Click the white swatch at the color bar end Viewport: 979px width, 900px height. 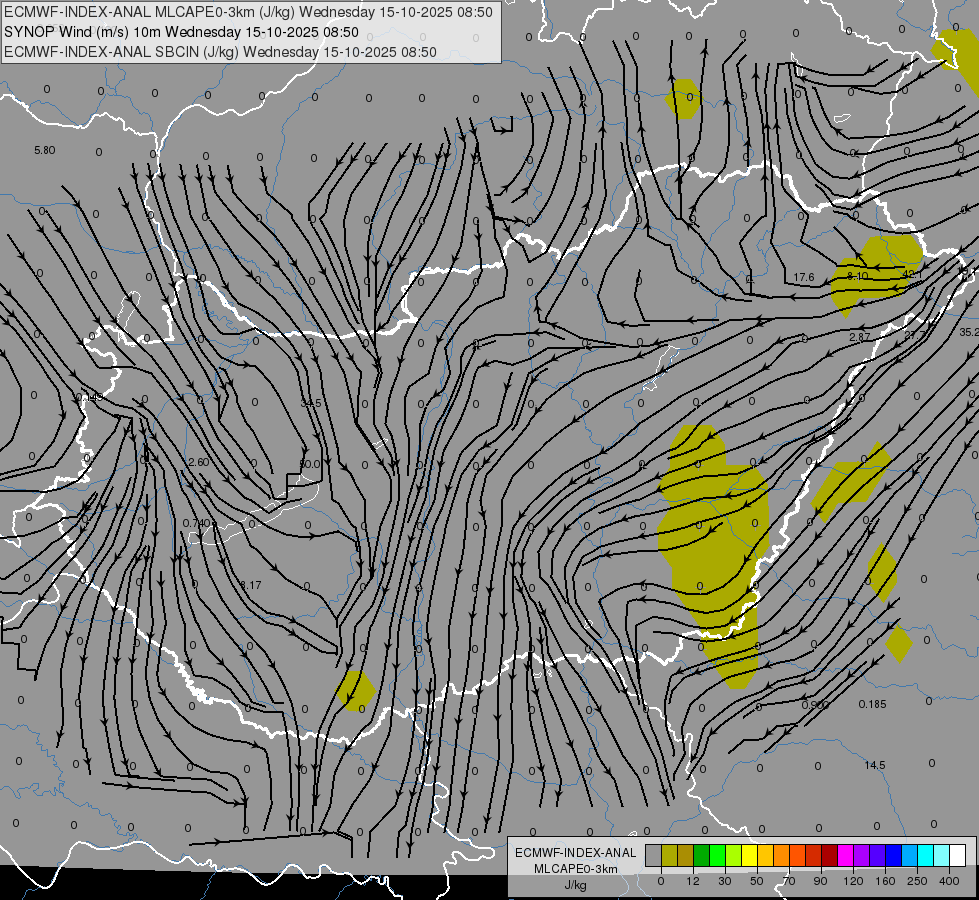(958, 855)
